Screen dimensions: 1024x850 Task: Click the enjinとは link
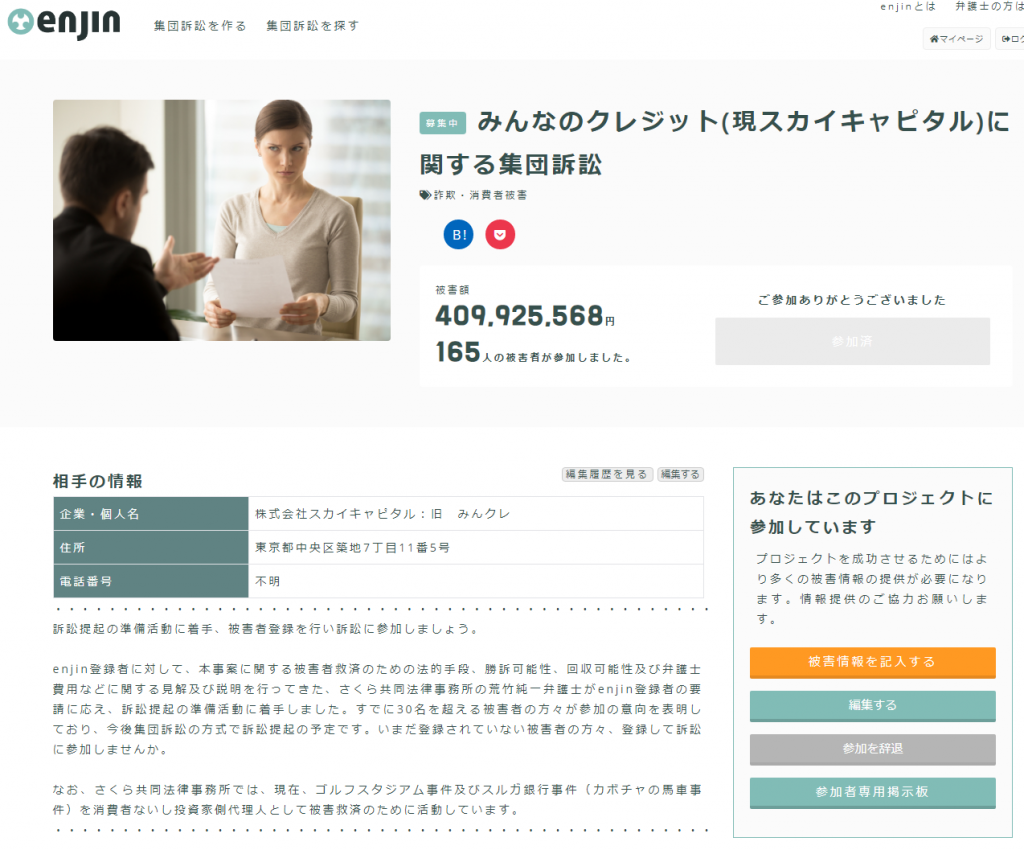pyautogui.click(x=907, y=7)
